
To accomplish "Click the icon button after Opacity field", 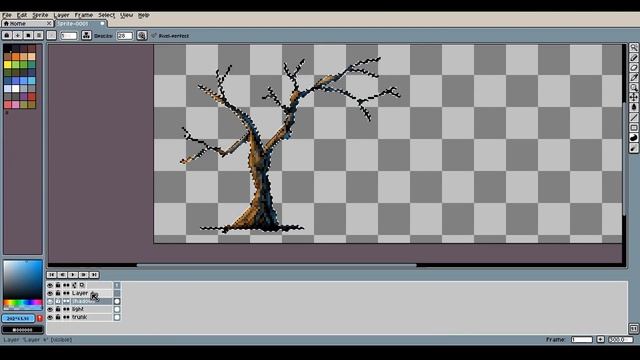I will [x=142, y=36].
